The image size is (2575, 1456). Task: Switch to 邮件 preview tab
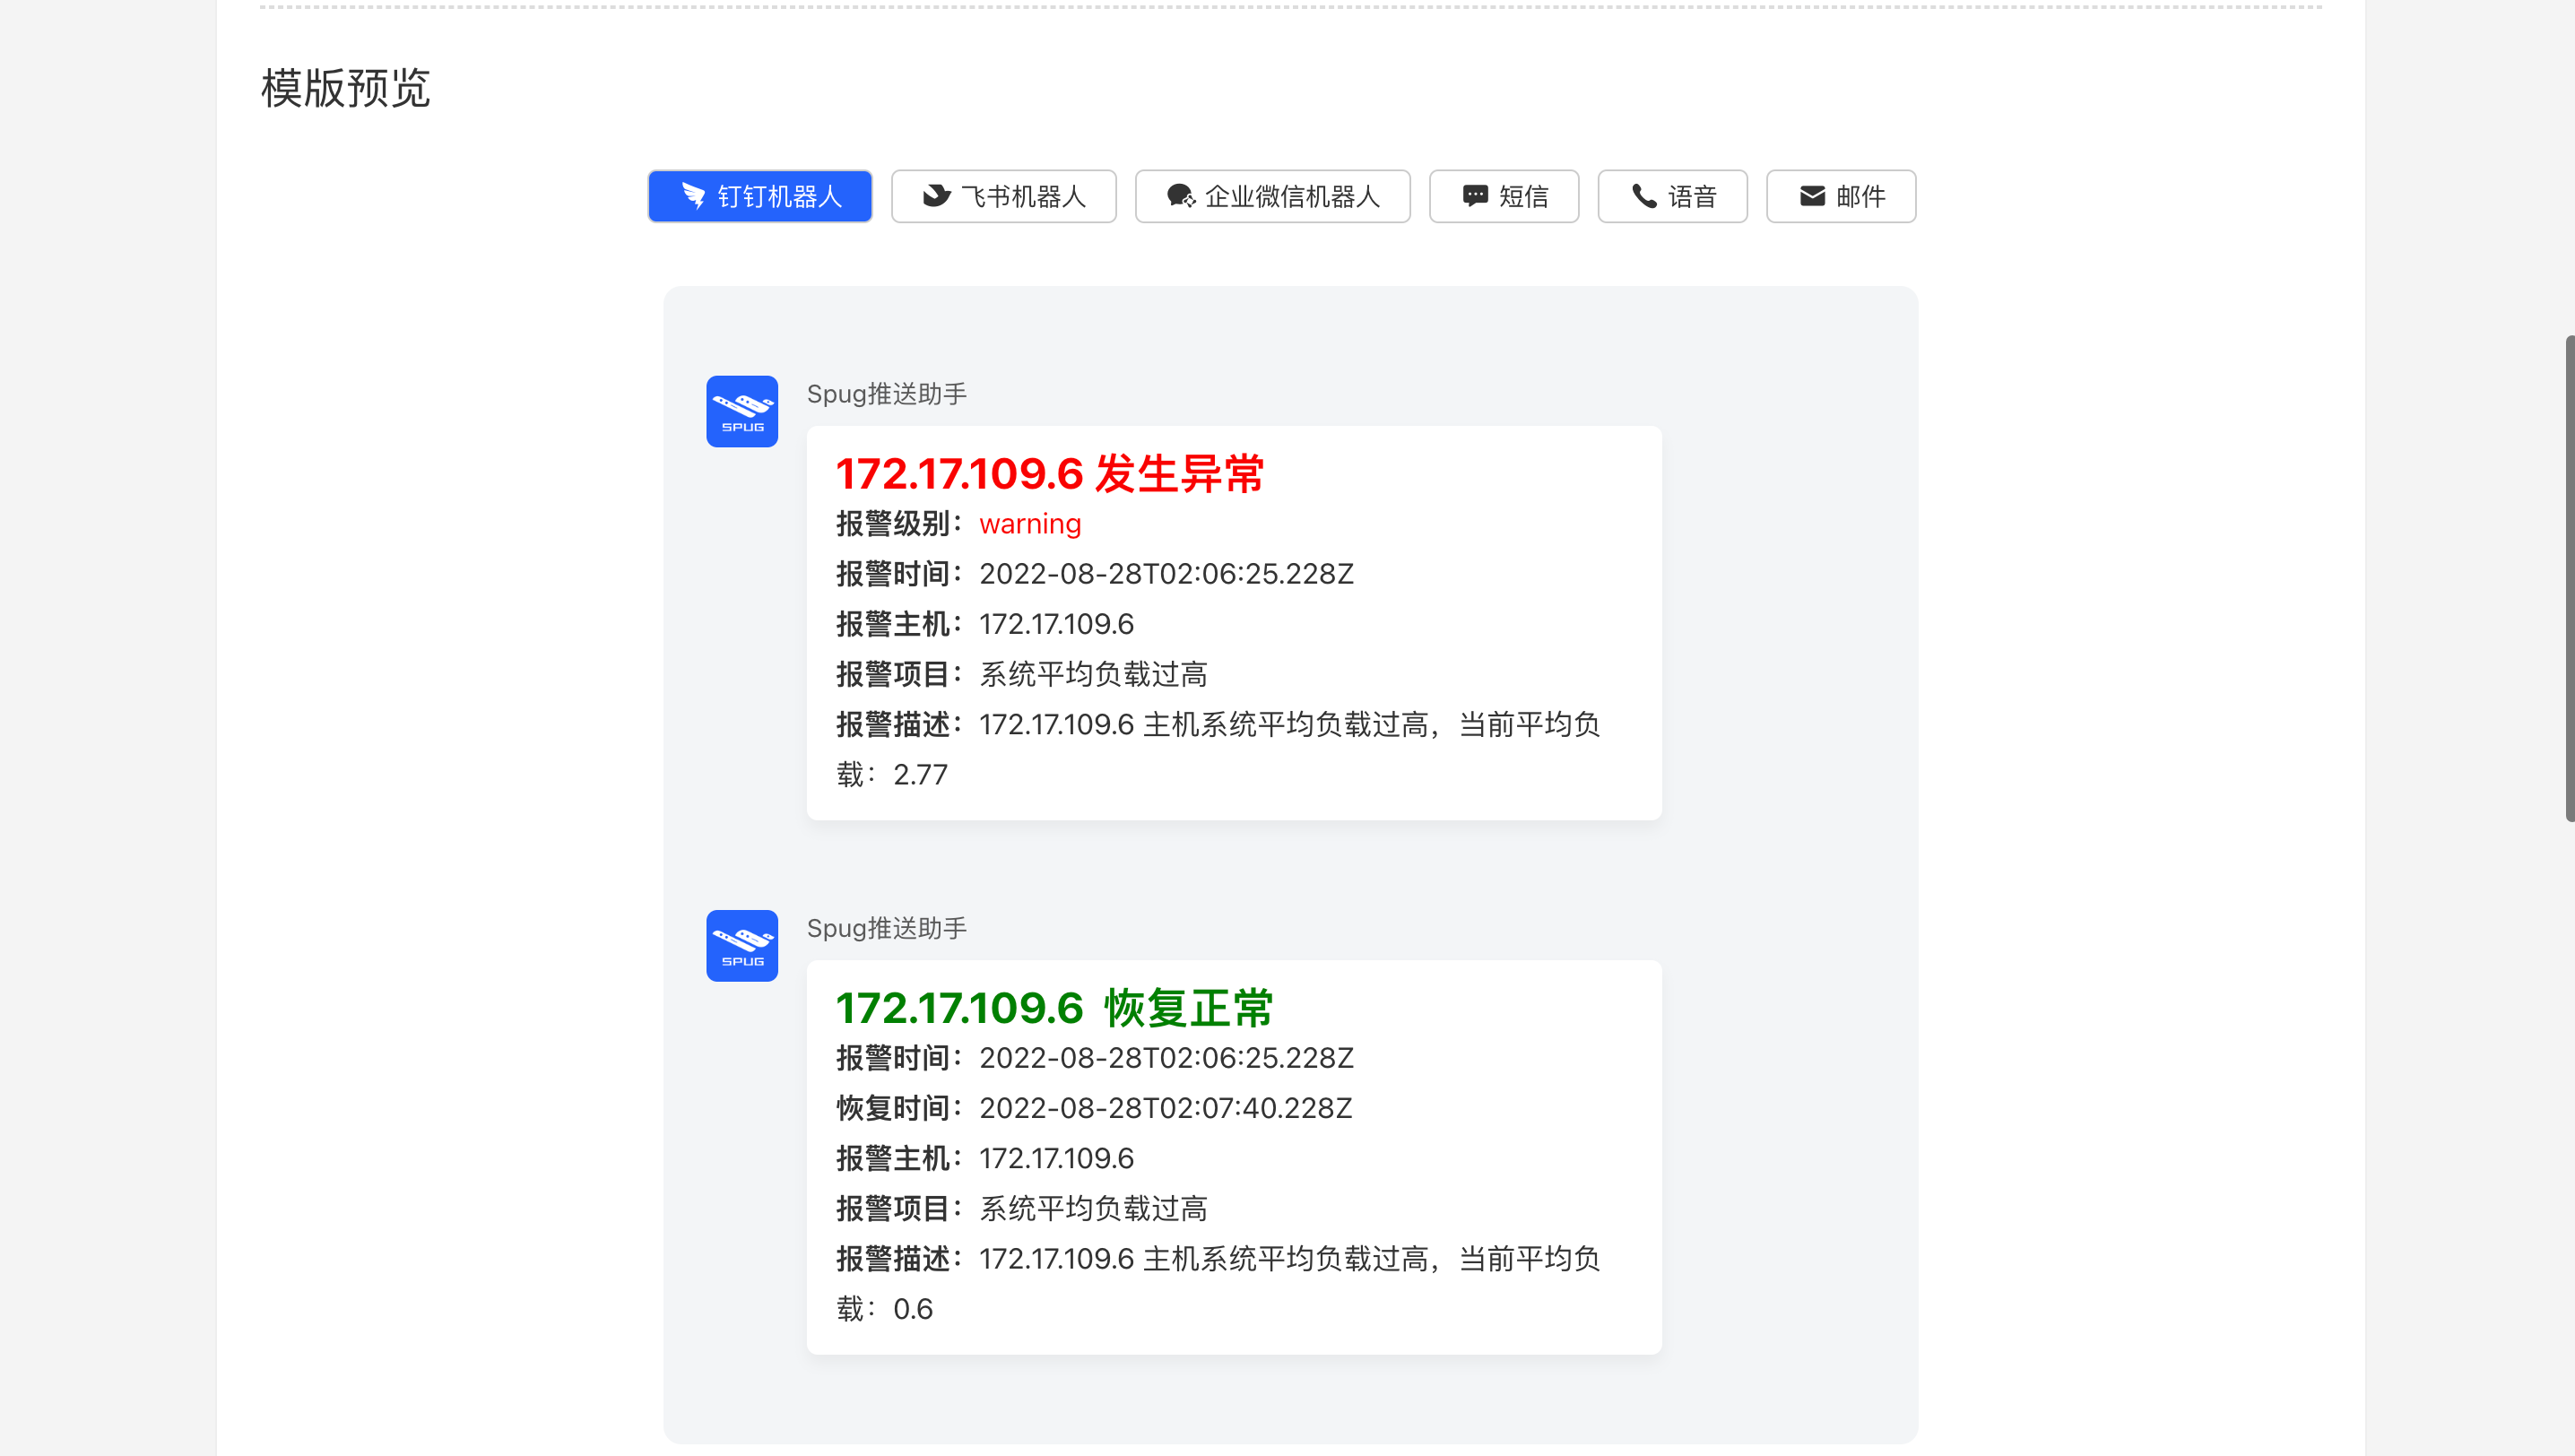click(1860, 196)
